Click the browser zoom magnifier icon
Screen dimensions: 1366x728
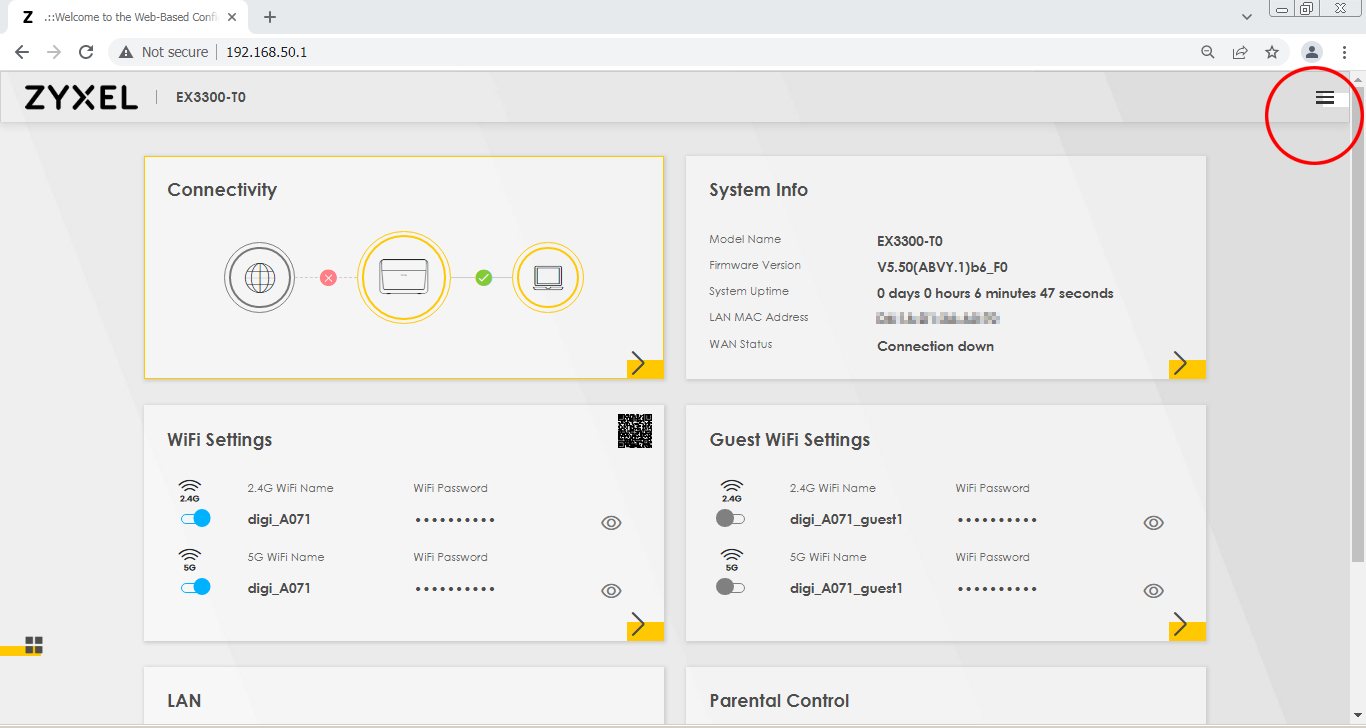tap(1208, 52)
